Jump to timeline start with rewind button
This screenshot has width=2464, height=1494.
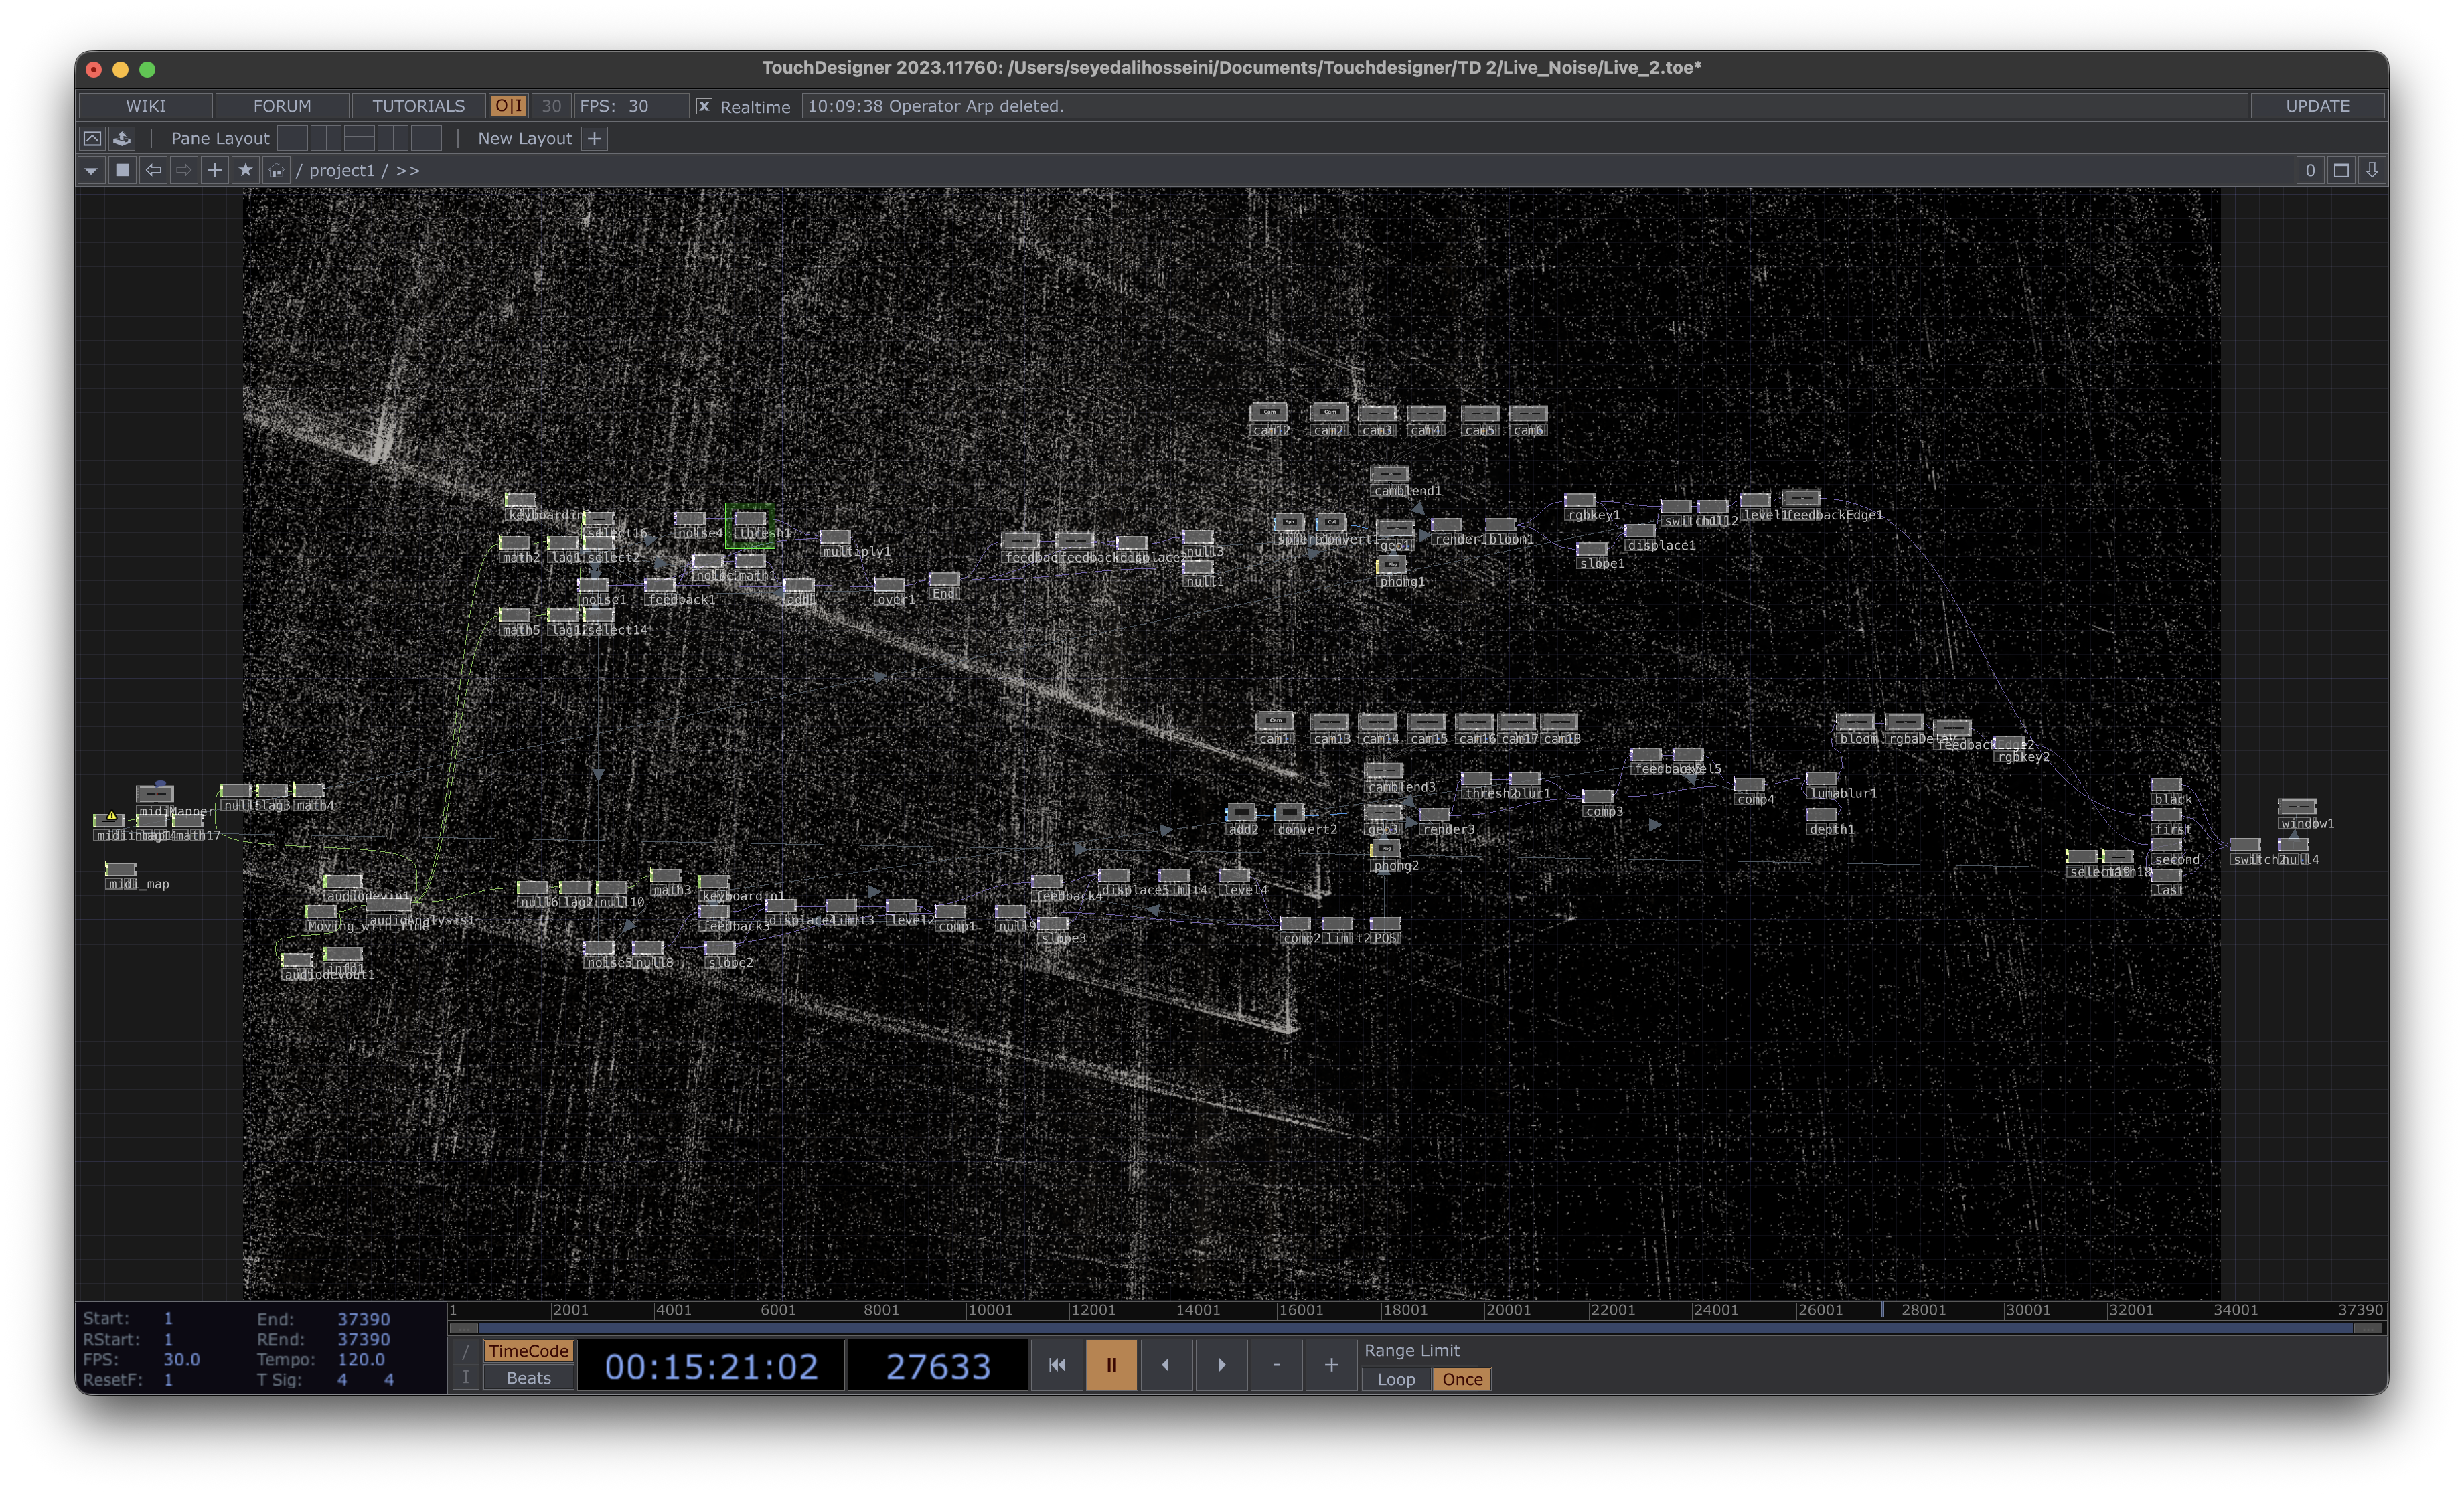pos(1057,1364)
